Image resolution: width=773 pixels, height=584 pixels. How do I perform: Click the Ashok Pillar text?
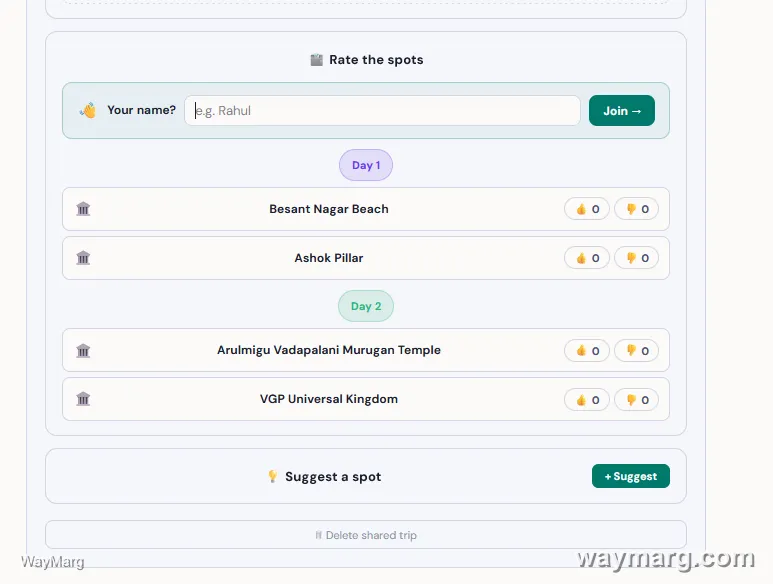(x=329, y=258)
